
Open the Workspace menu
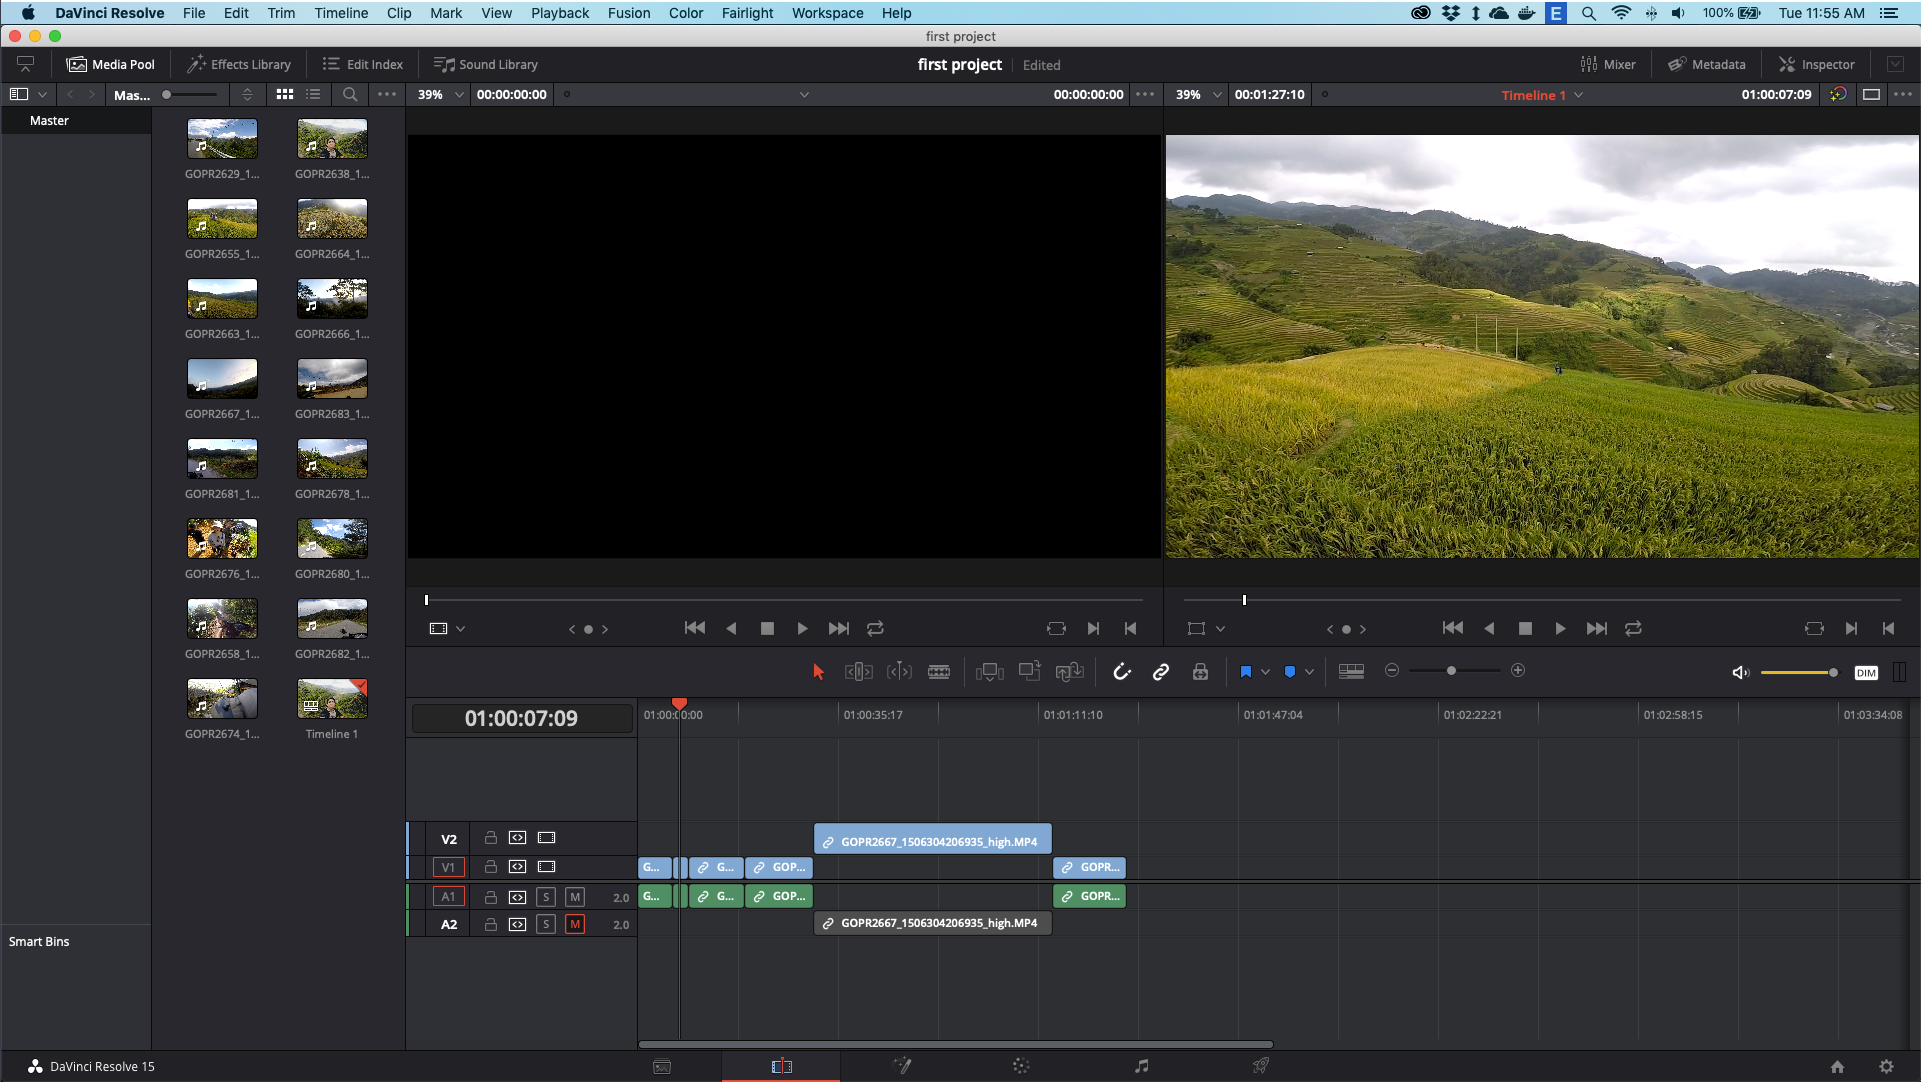click(827, 13)
